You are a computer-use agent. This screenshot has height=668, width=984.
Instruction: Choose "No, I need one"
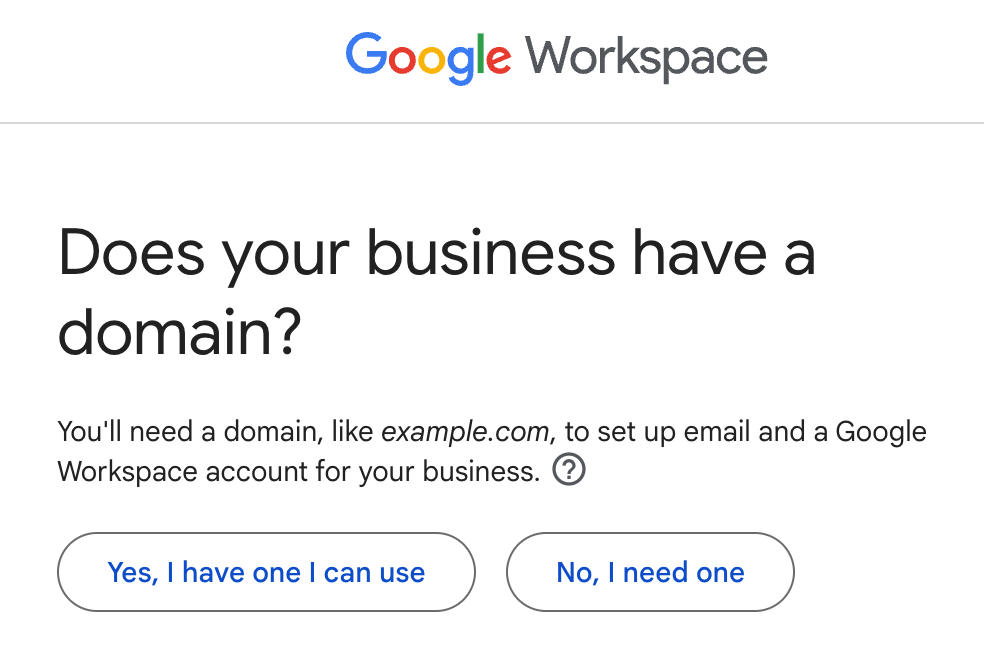650,572
